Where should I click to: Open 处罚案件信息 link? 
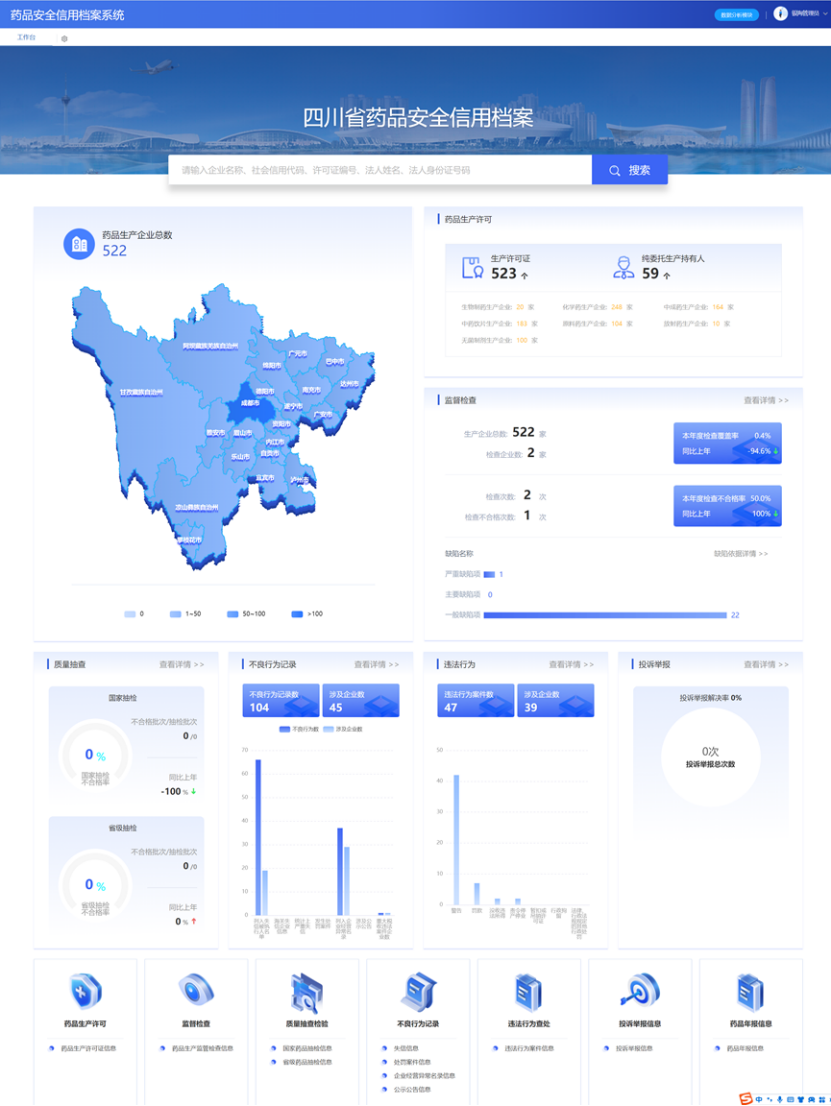coord(412,1062)
